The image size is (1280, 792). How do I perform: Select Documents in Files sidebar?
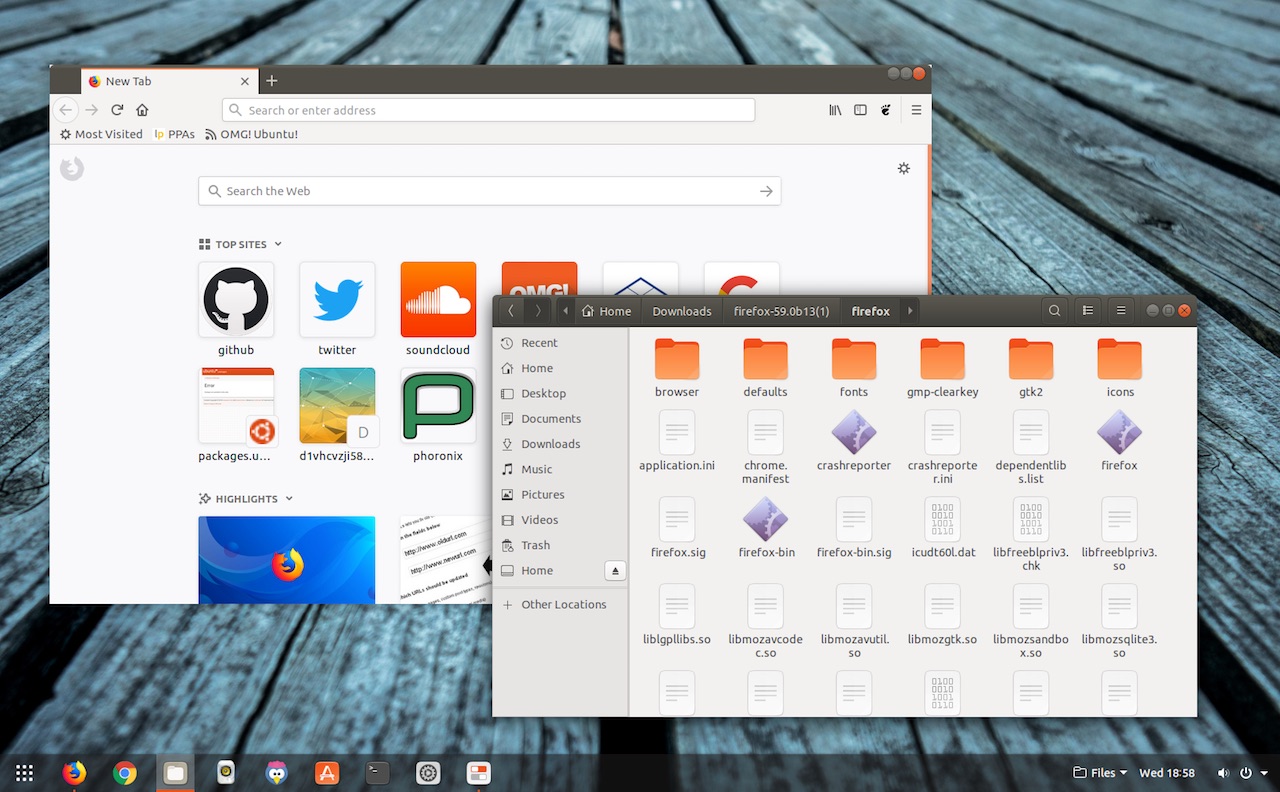(x=561, y=419)
